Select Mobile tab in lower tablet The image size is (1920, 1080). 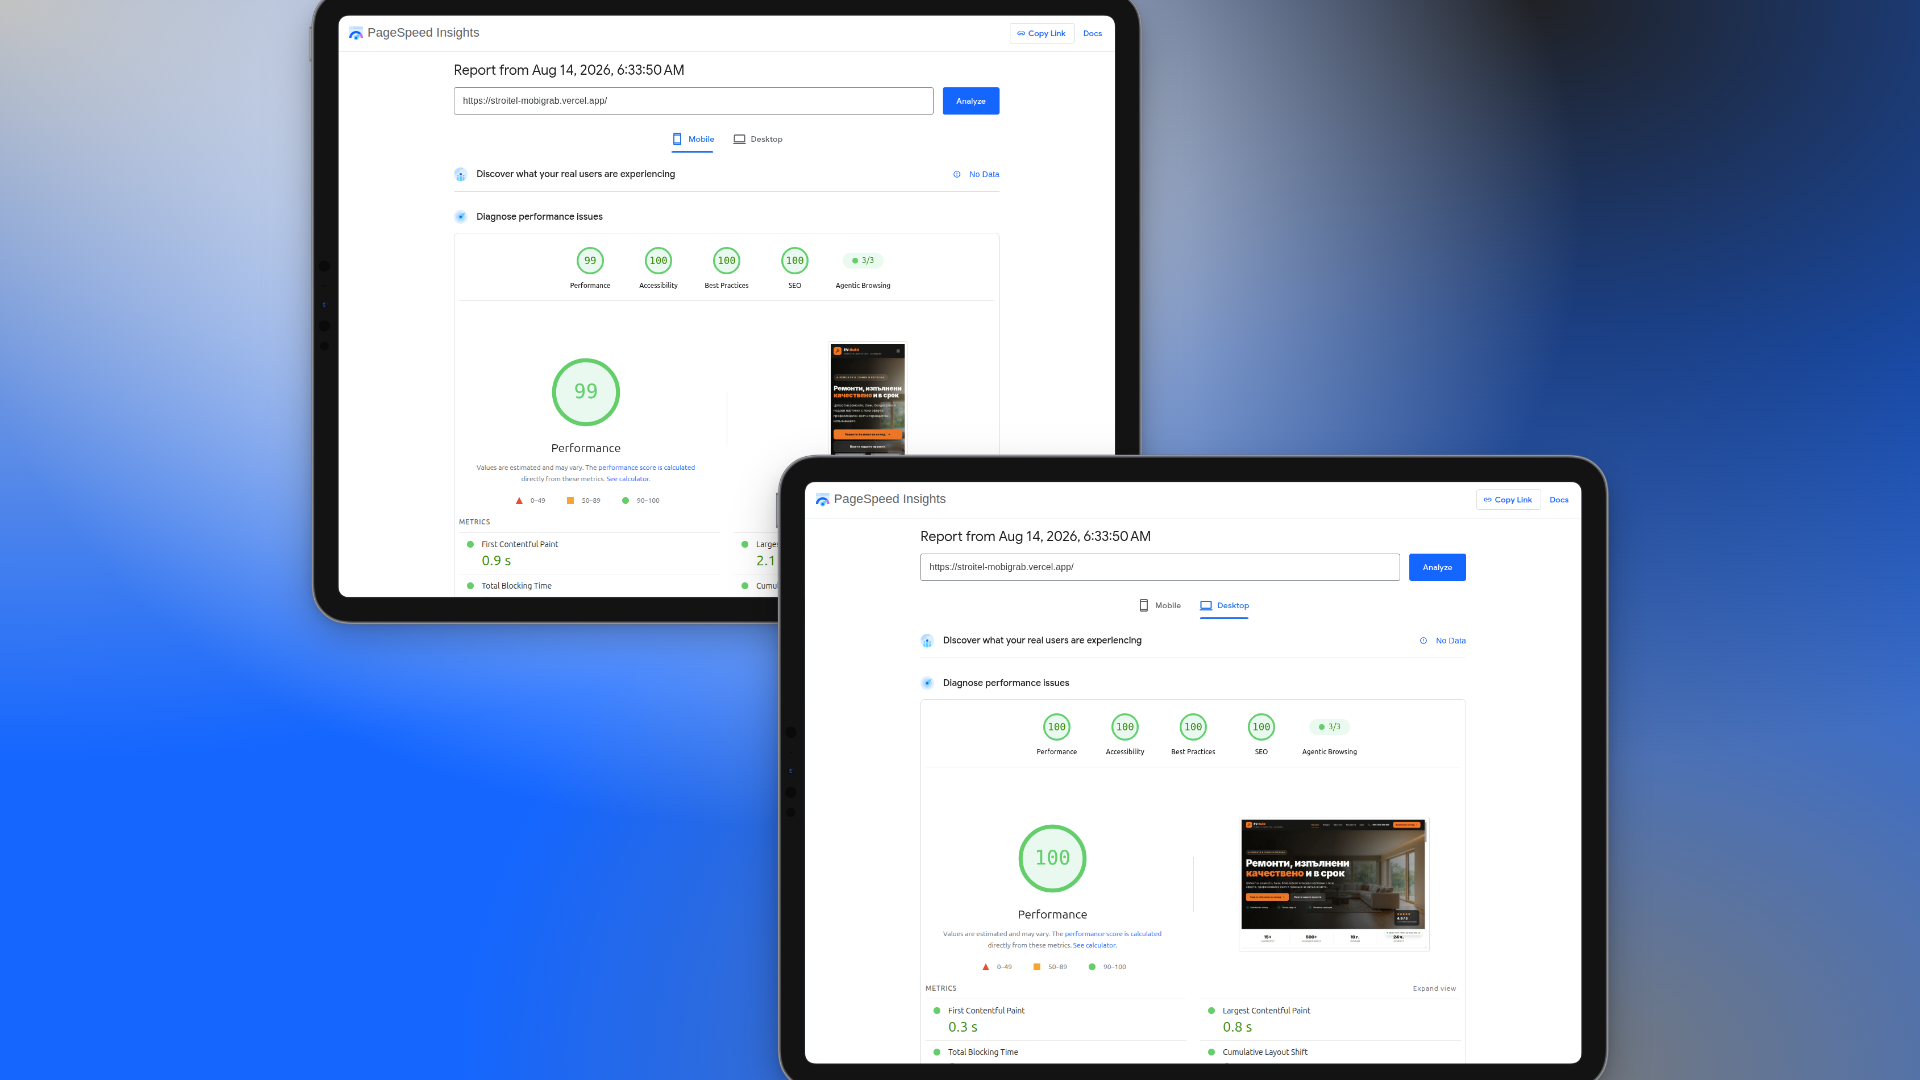1160,605
